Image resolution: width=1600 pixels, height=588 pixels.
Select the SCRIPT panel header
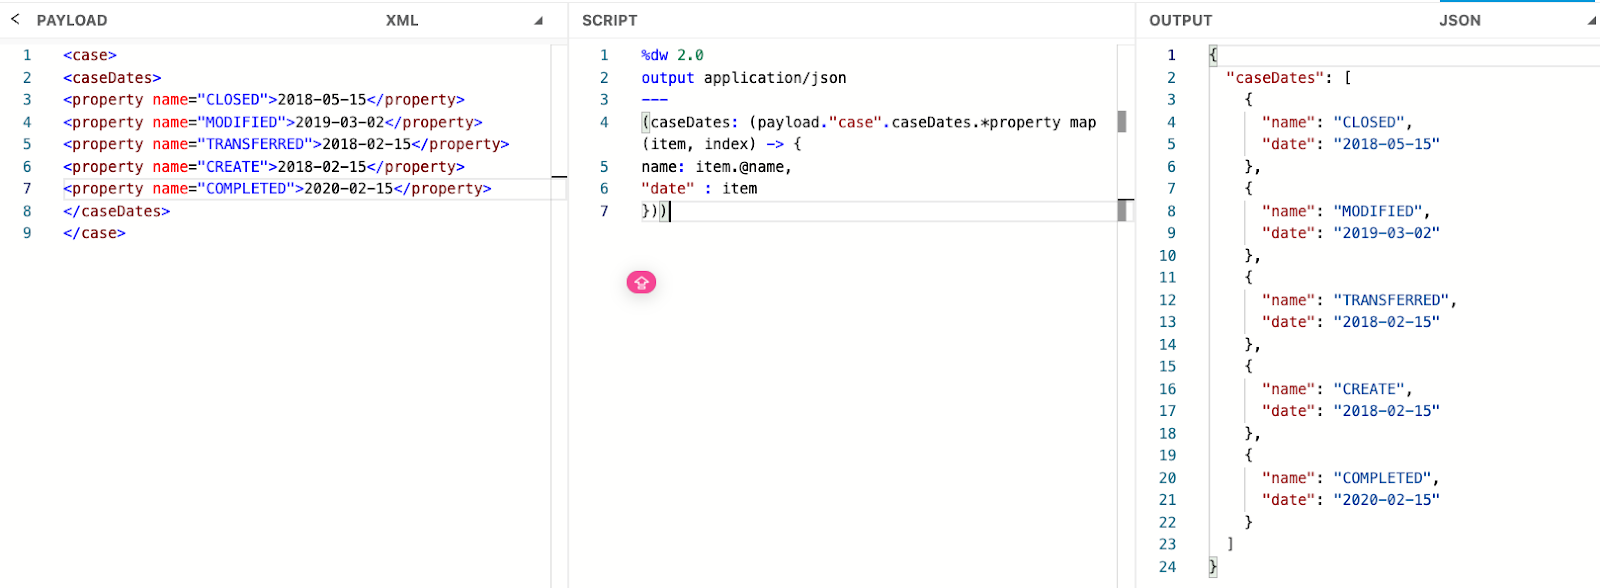click(x=610, y=20)
